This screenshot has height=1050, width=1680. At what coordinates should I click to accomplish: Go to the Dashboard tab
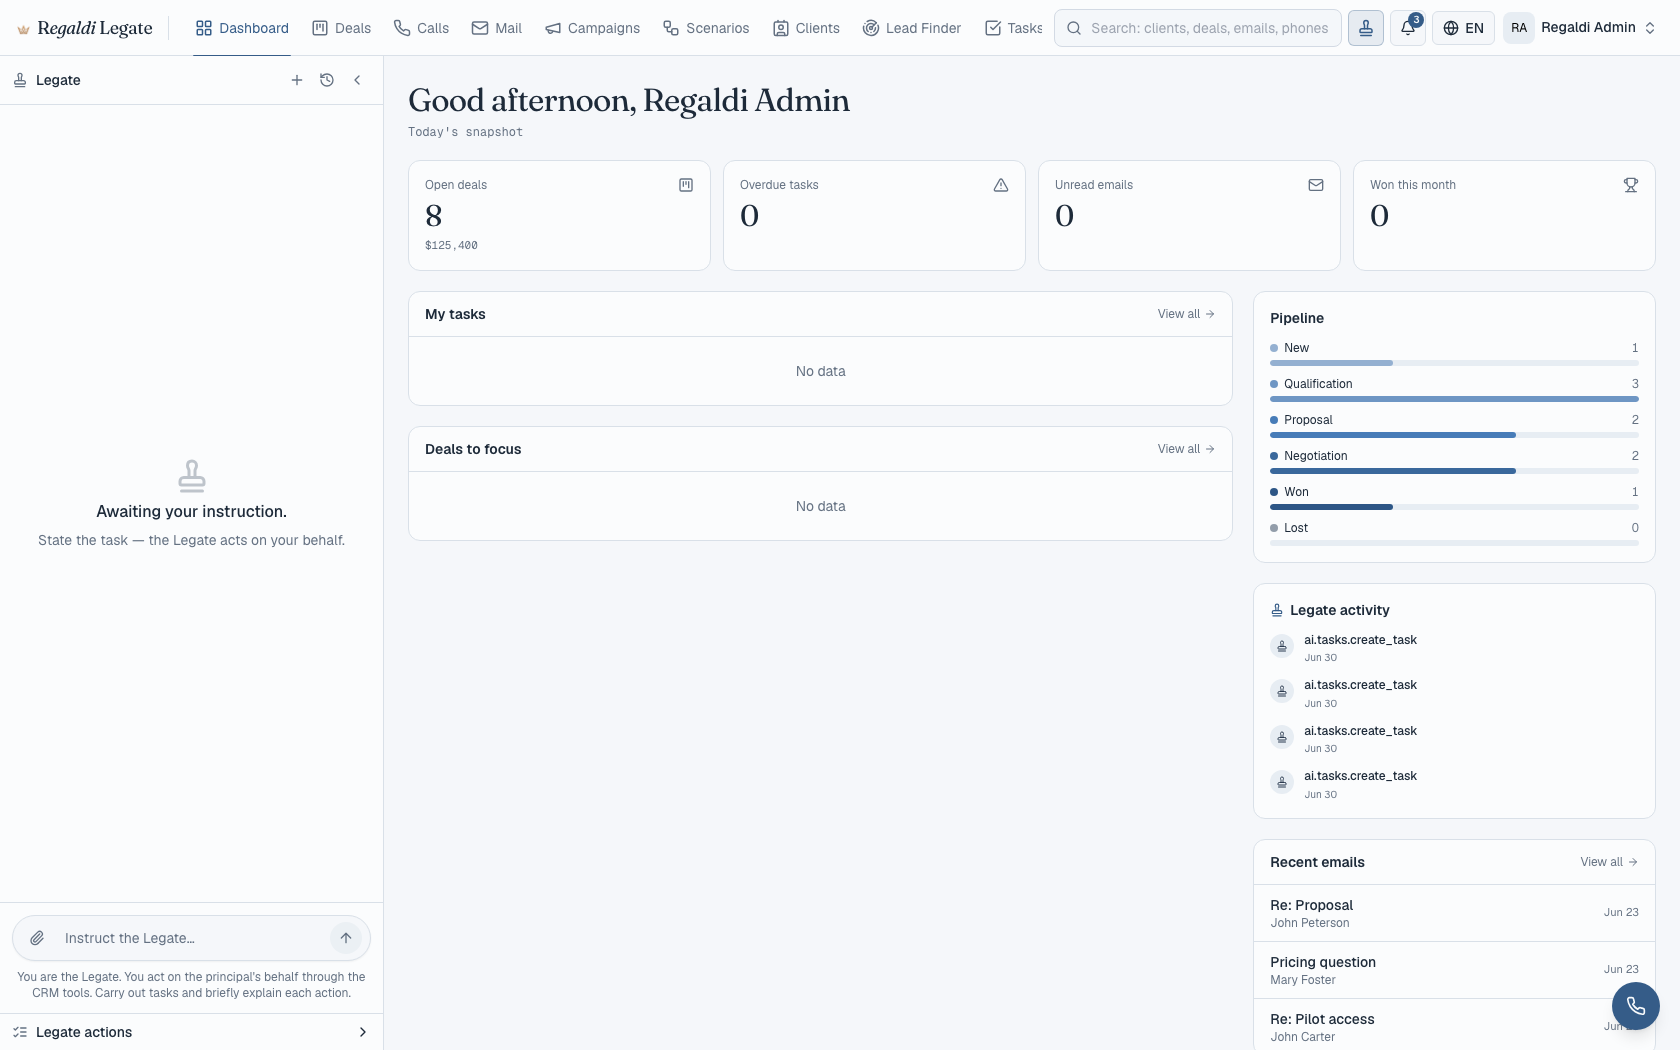pos(242,28)
